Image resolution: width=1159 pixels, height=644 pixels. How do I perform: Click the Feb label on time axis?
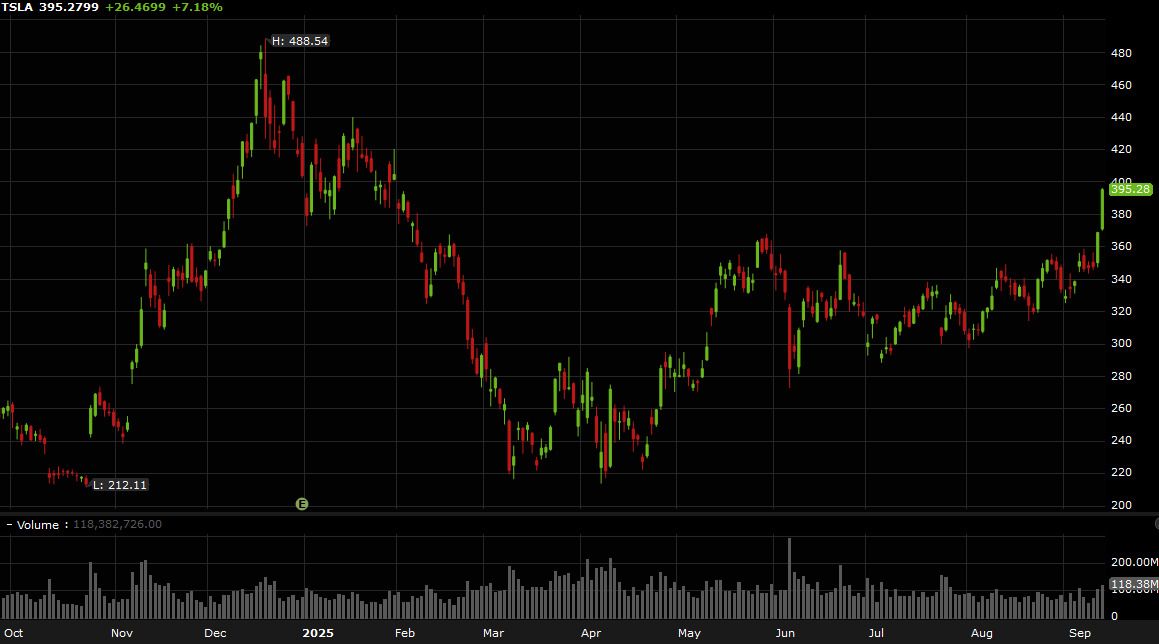coord(405,633)
